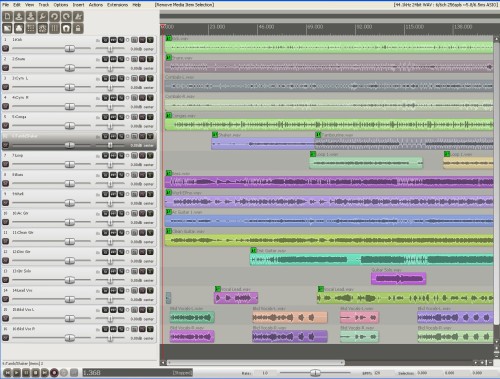Click the horizontal arrange scrollbar
Screen dimensions: 500x379
tap(256, 362)
